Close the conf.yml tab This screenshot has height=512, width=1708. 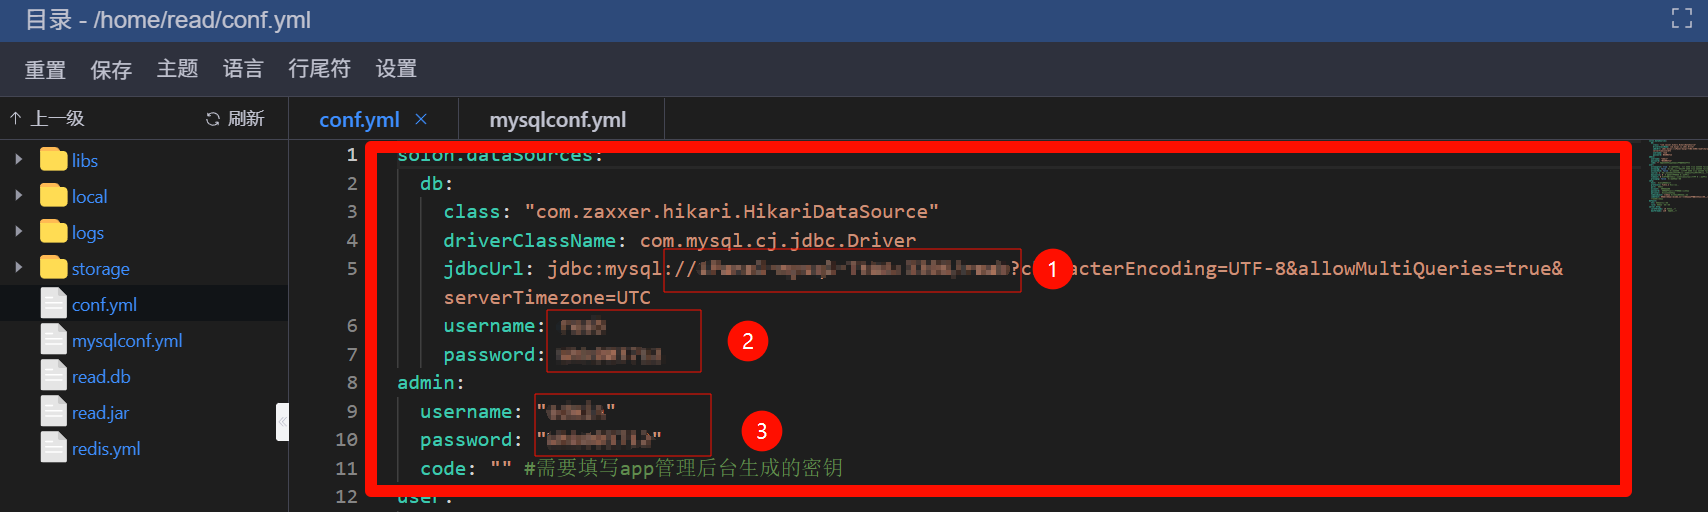tap(421, 119)
